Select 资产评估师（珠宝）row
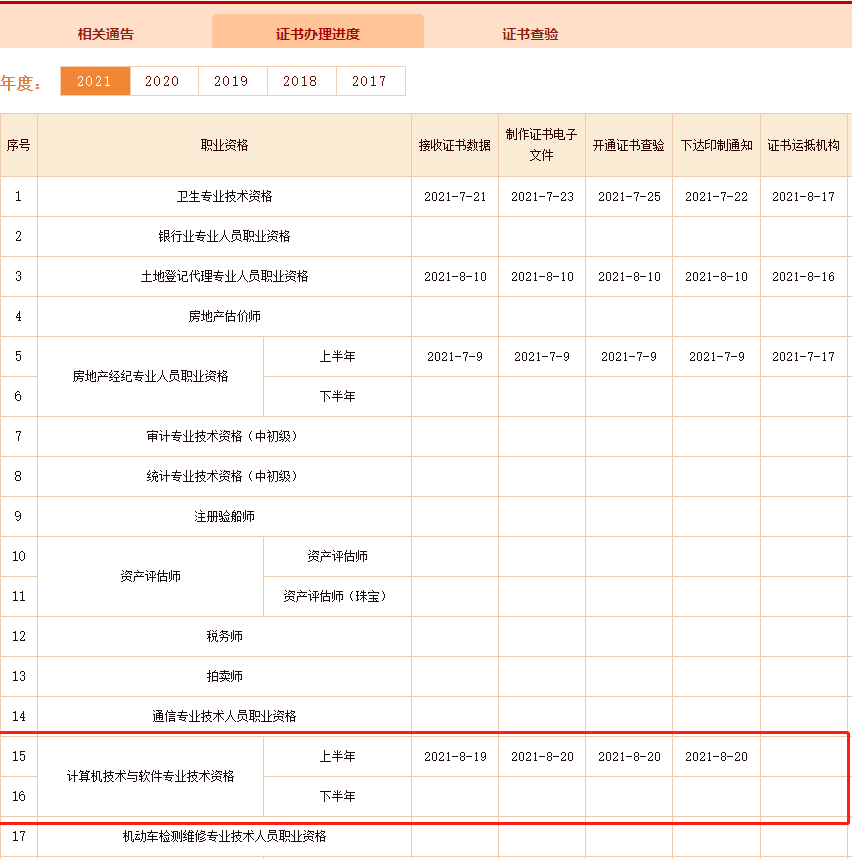852x859 pixels. (336, 596)
